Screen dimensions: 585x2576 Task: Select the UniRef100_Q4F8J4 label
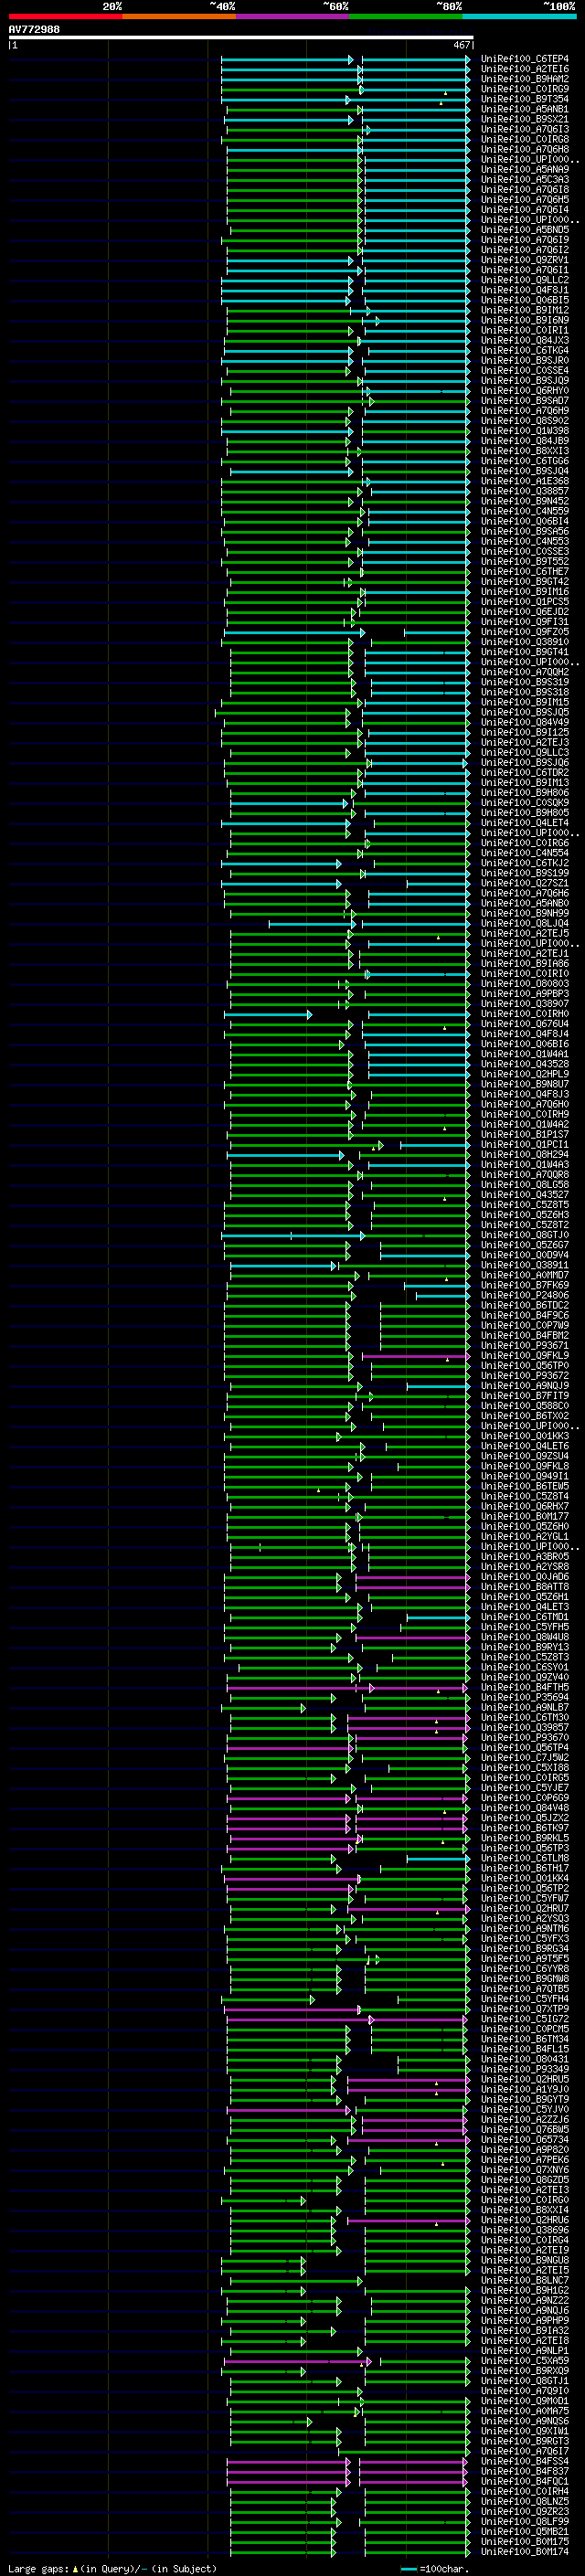[525, 1034]
